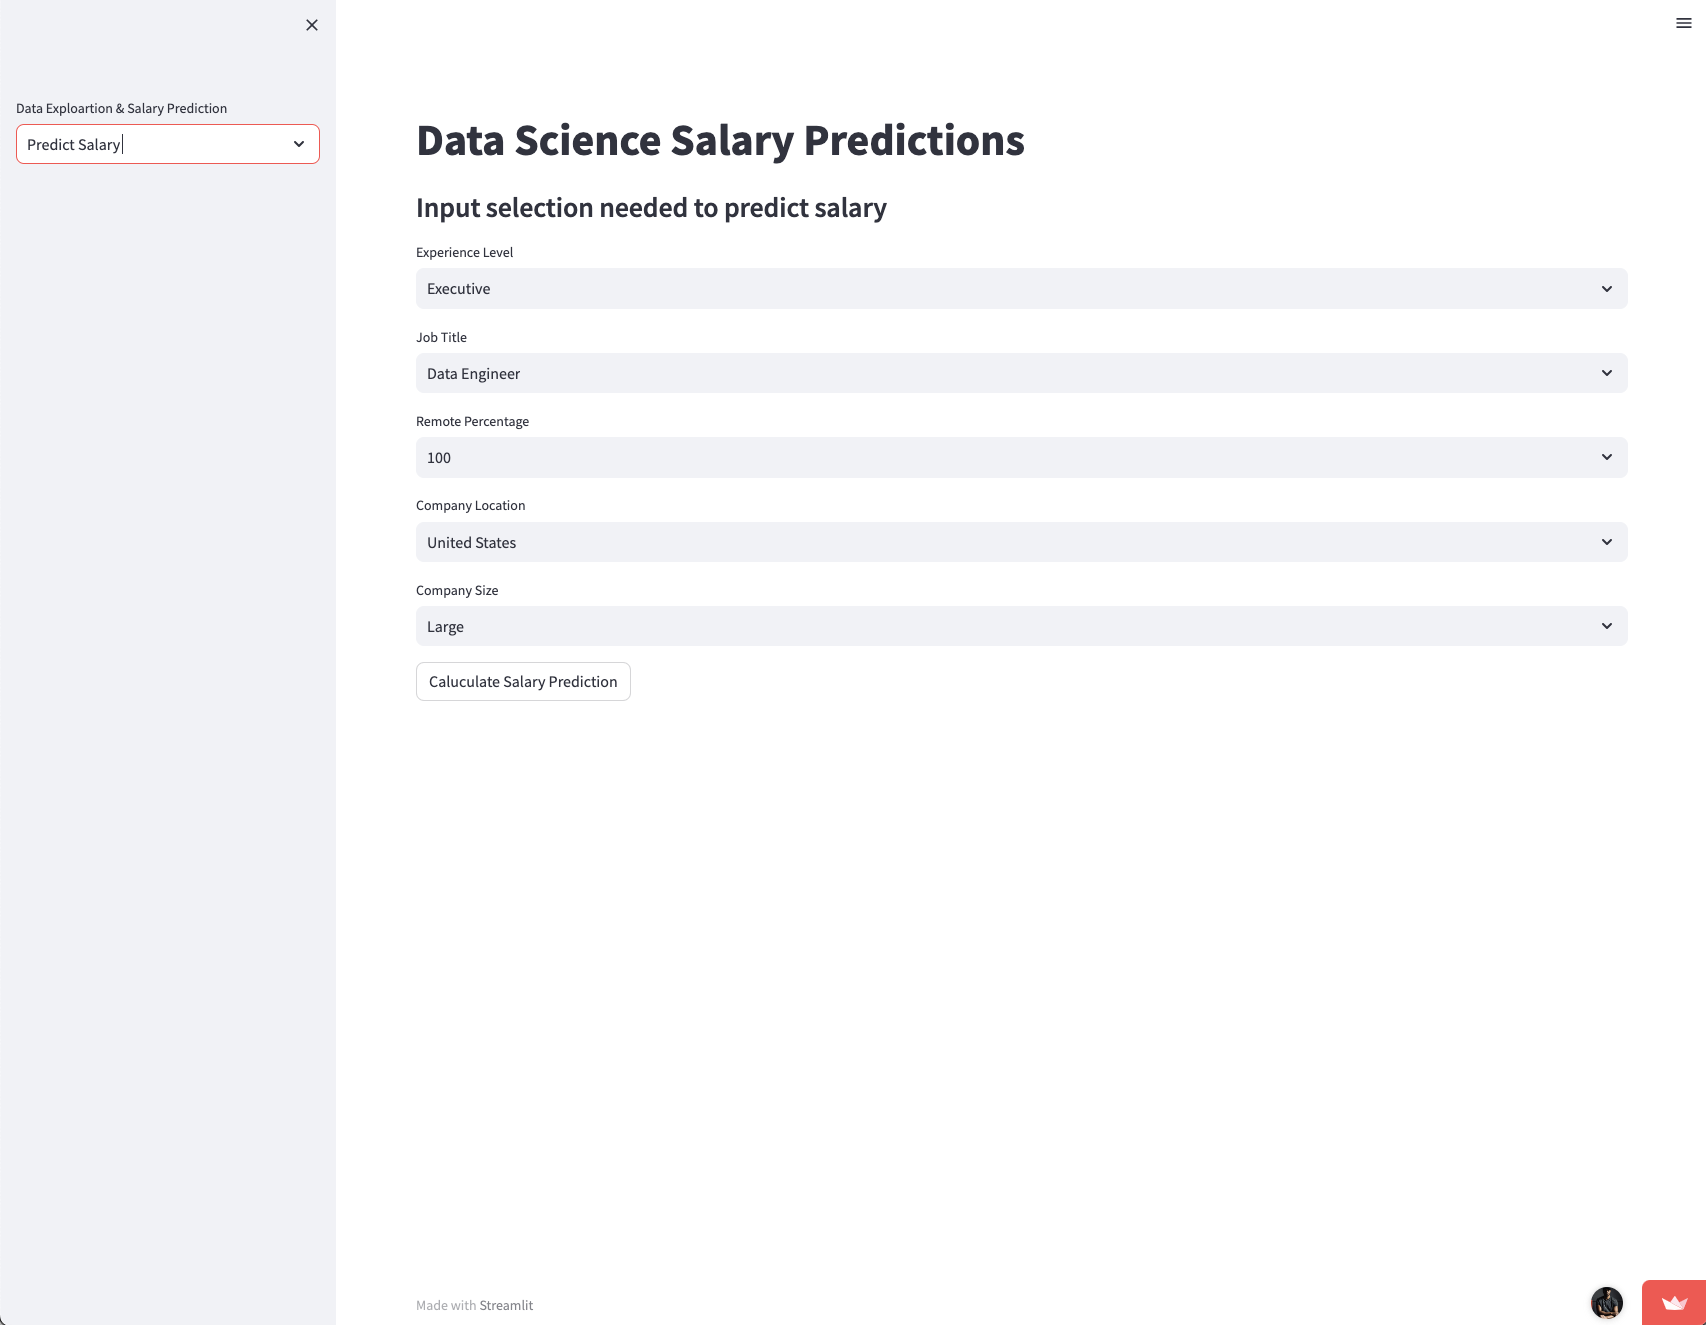Open the Remote Percentage dropdown showing 100
Screen dimensions: 1706x1325
pos(1021,457)
